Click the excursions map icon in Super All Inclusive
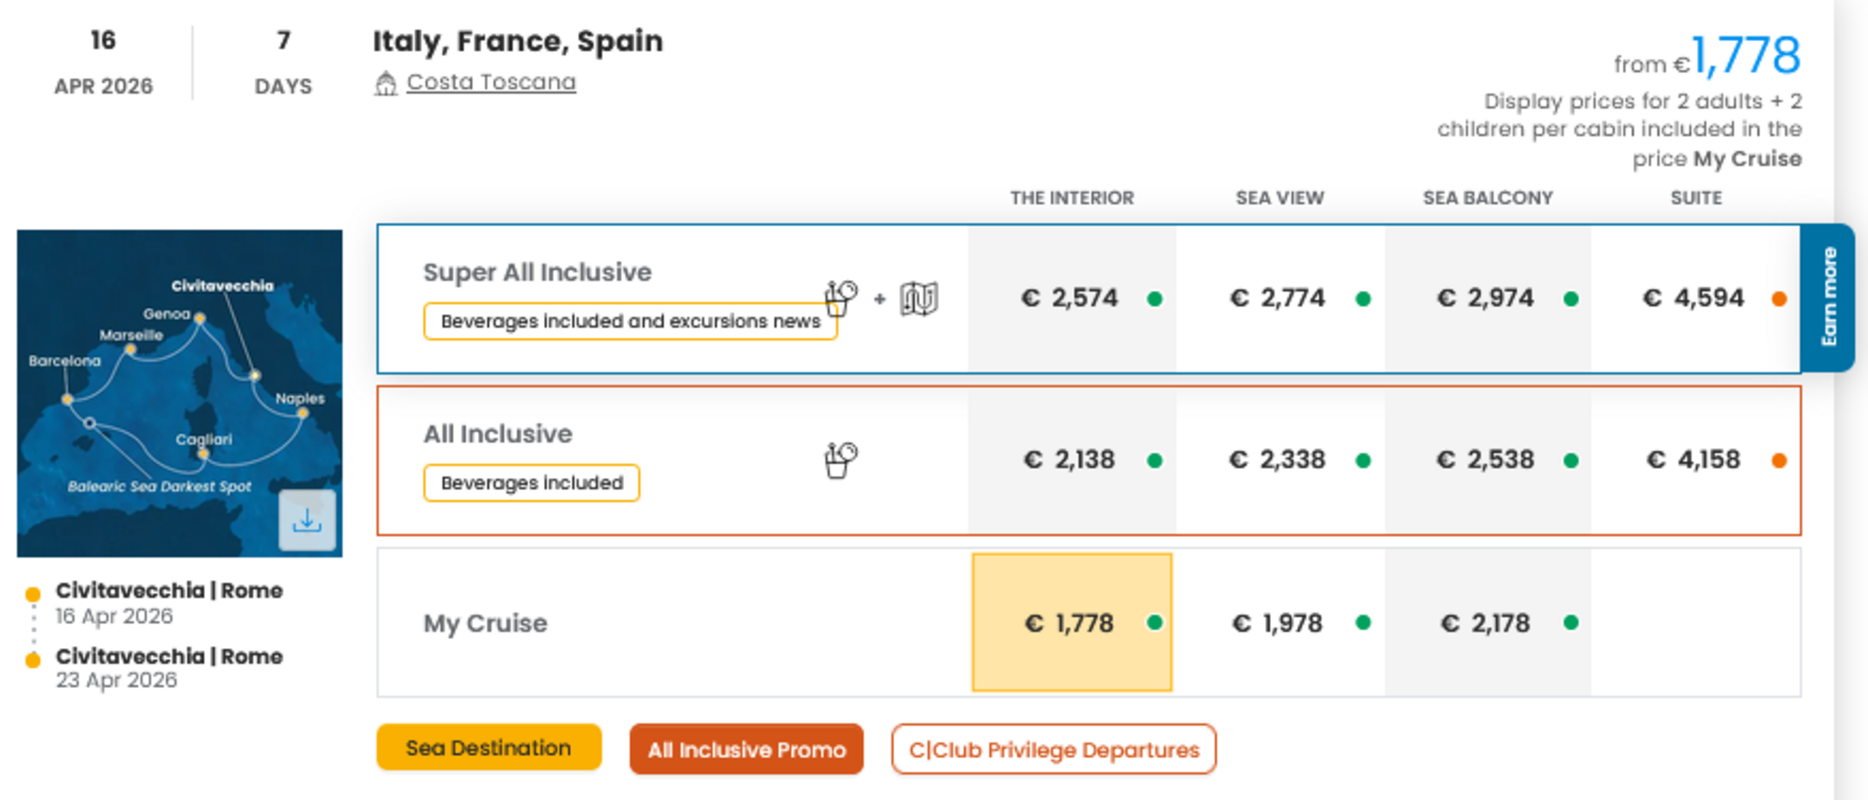 918,298
